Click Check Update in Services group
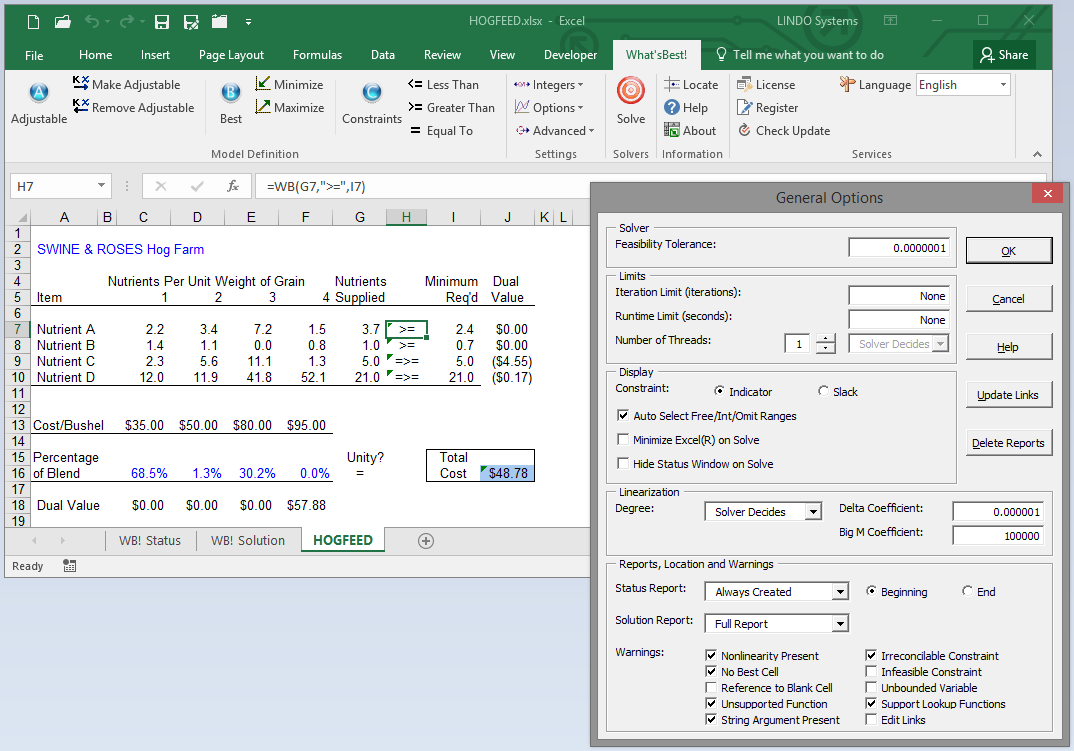This screenshot has height=751, width=1074. 789,130
